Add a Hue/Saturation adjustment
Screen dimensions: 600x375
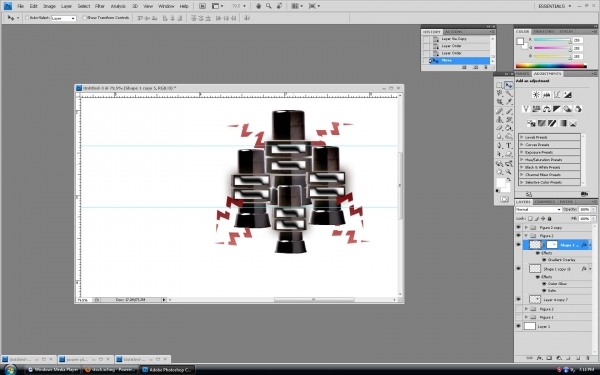536,109
